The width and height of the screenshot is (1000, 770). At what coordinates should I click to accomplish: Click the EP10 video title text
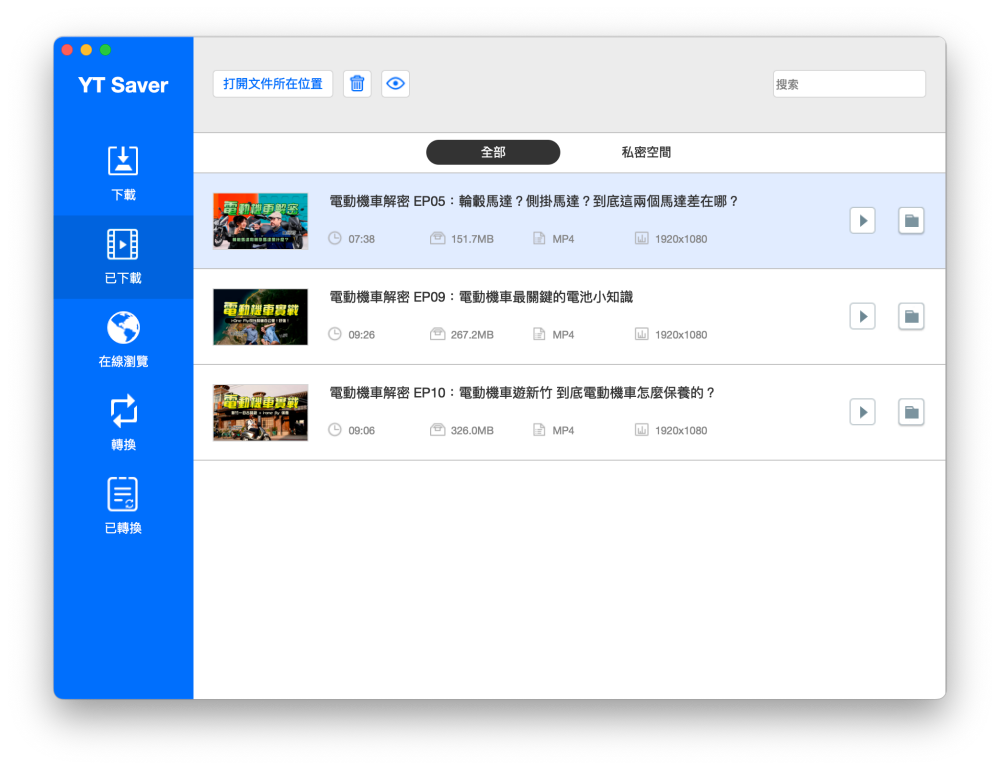tap(522, 393)
